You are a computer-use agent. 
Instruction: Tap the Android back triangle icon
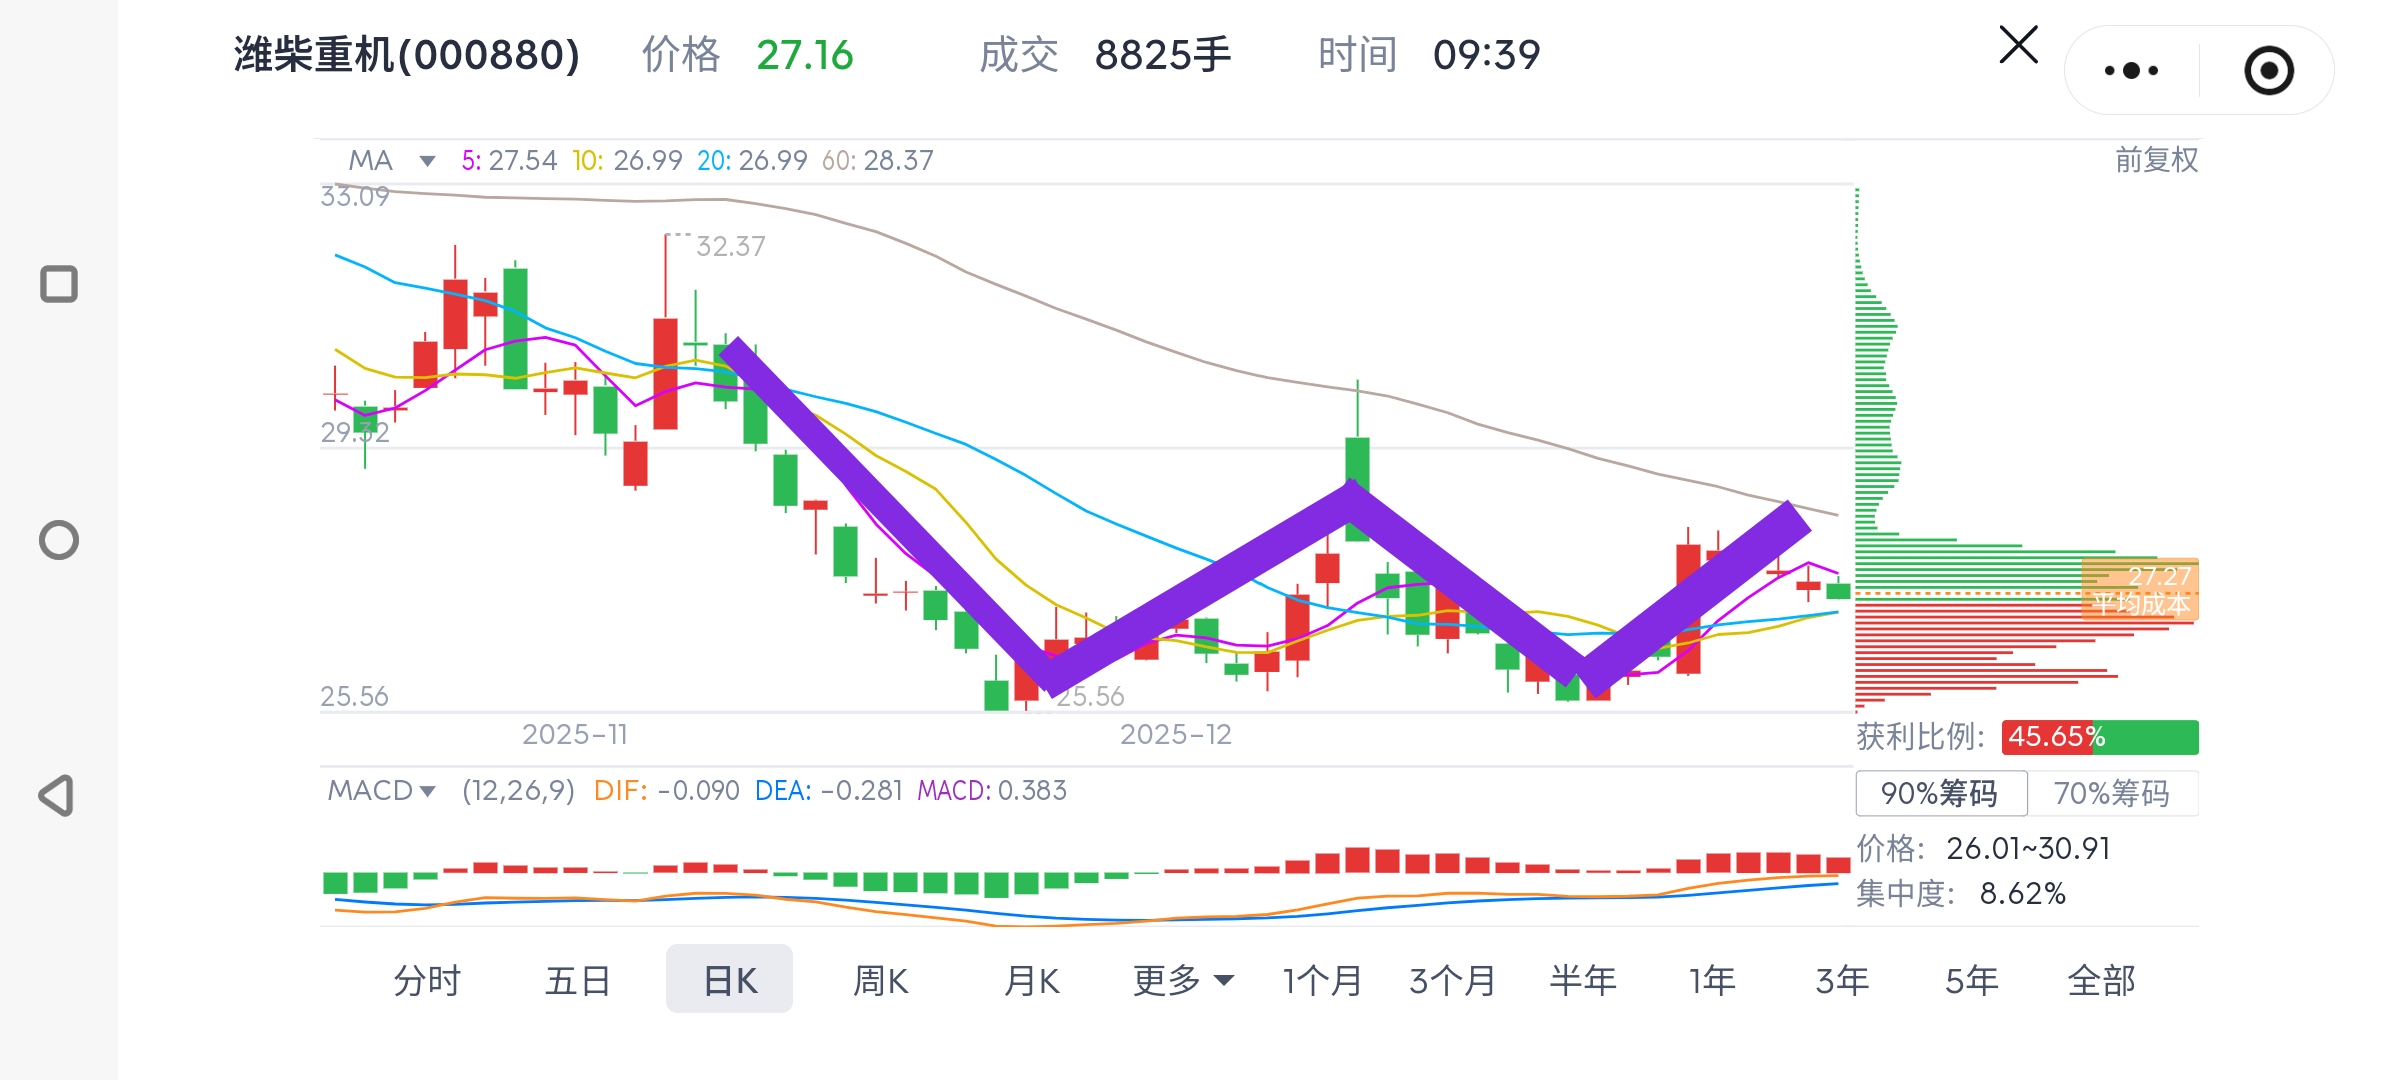57,796
